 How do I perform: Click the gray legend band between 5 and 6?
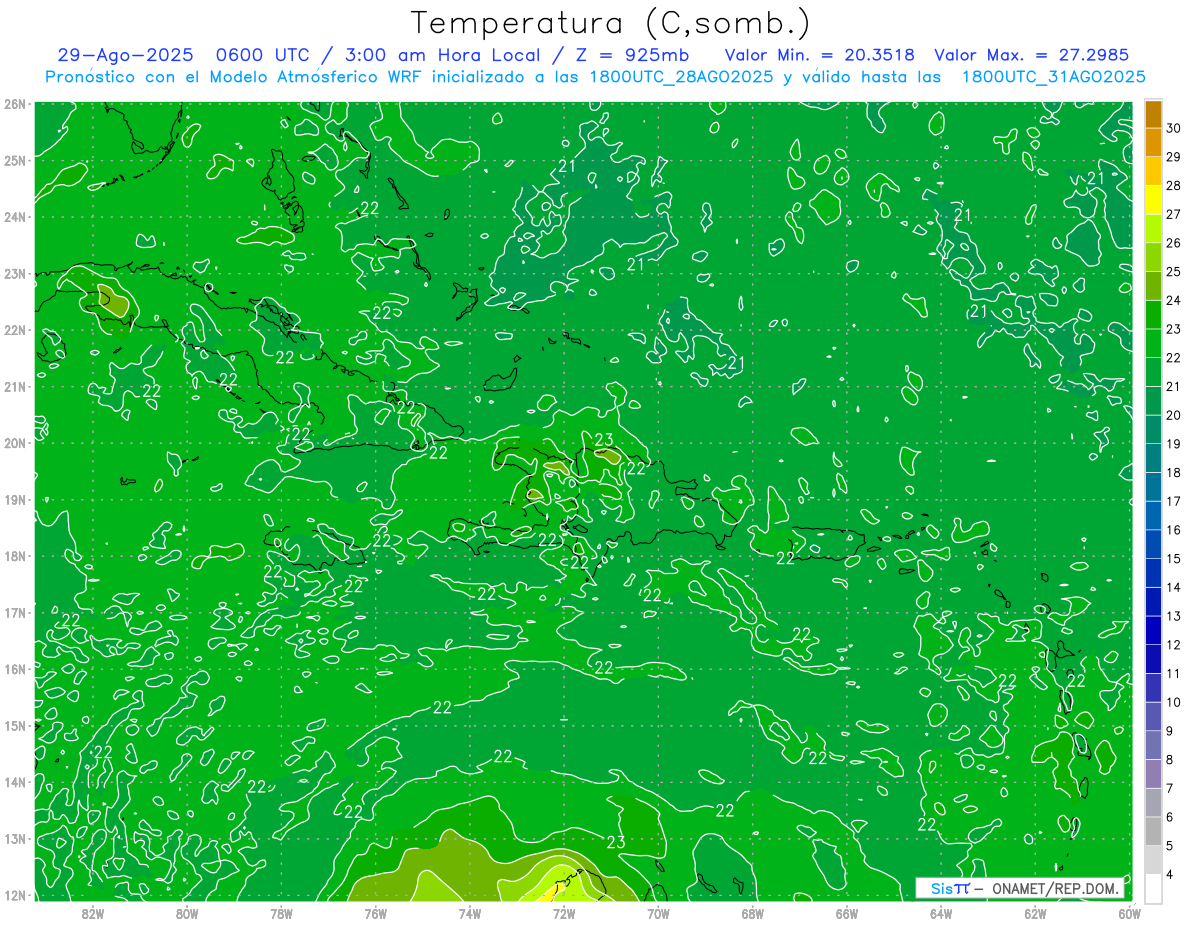tap(1153, 831)
